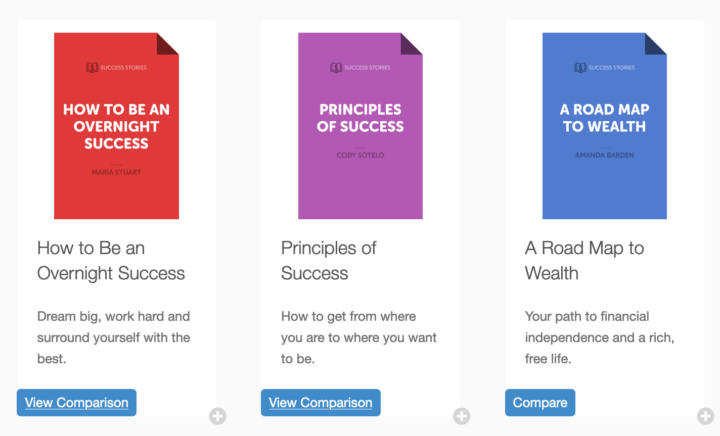Click author name Amanda Barden on blue cover
720x436 pixels.
tap(604, 155)
